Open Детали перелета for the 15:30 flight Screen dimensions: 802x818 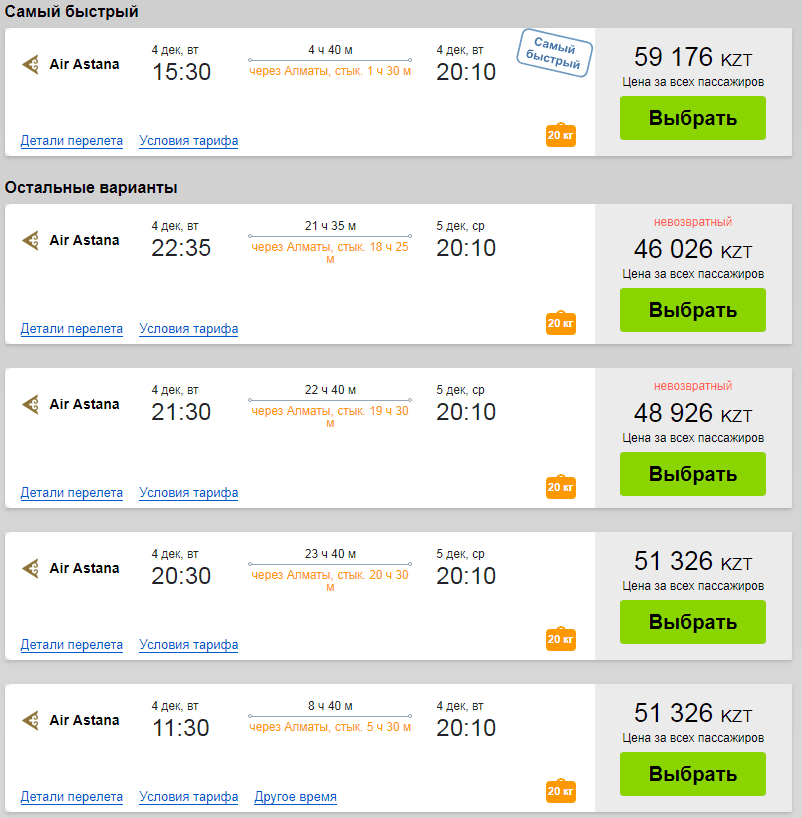(71, 141)
